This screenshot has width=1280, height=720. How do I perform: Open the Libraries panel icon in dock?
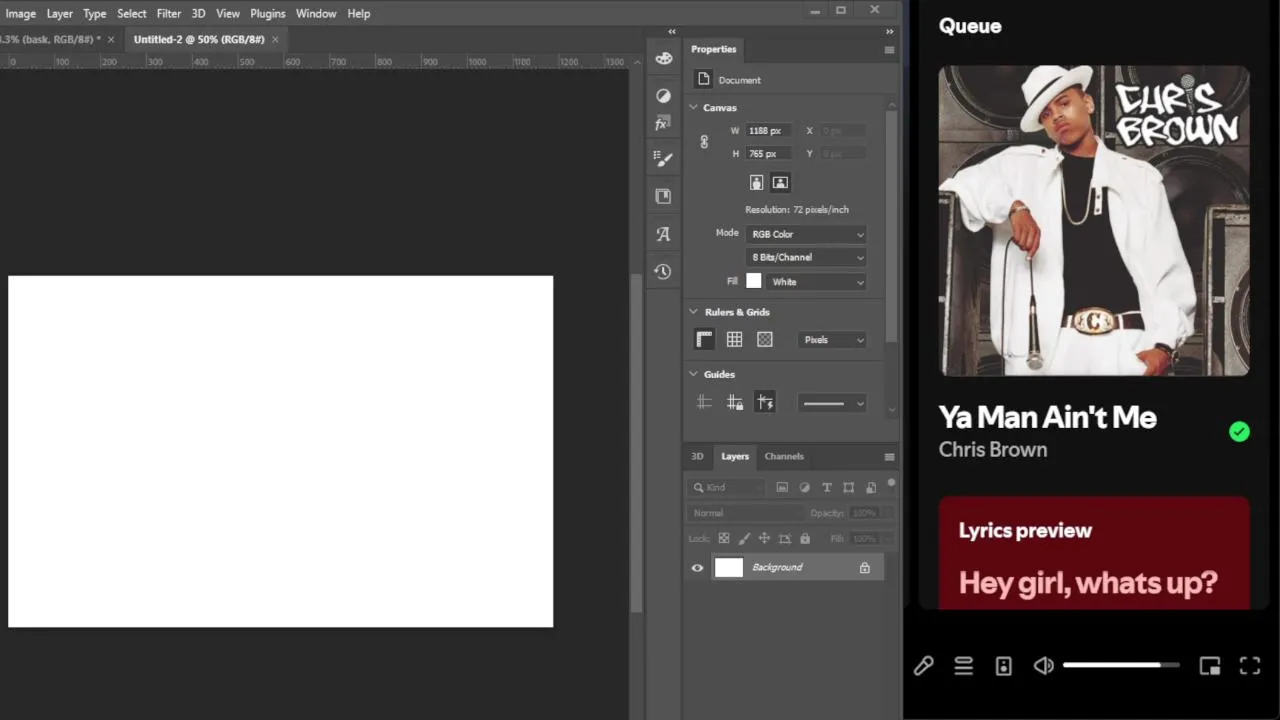pos(663,196)
